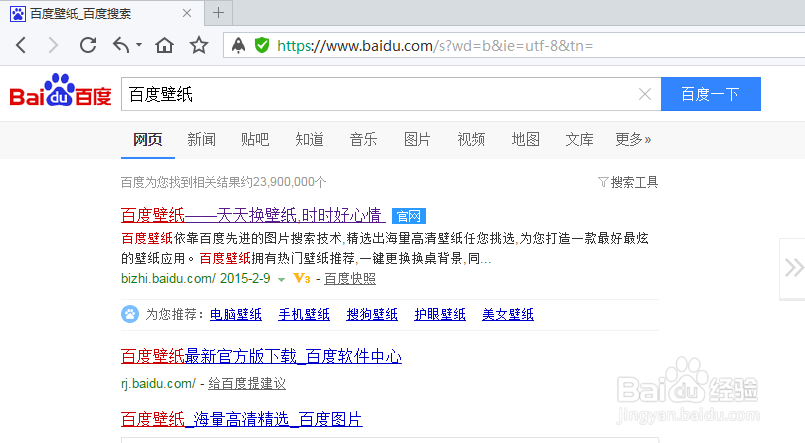Click the rocket speed-mode icon in address bar
This screenshot has height=443, width=805.
point(238,46)
